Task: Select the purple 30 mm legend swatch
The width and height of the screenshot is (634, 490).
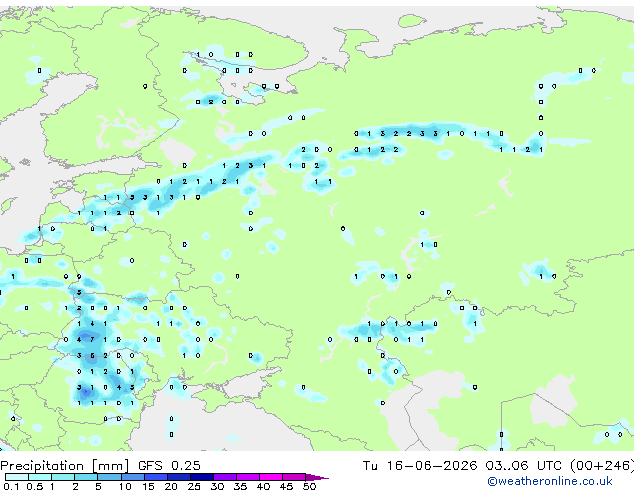Action: click(x=225, y=477)
